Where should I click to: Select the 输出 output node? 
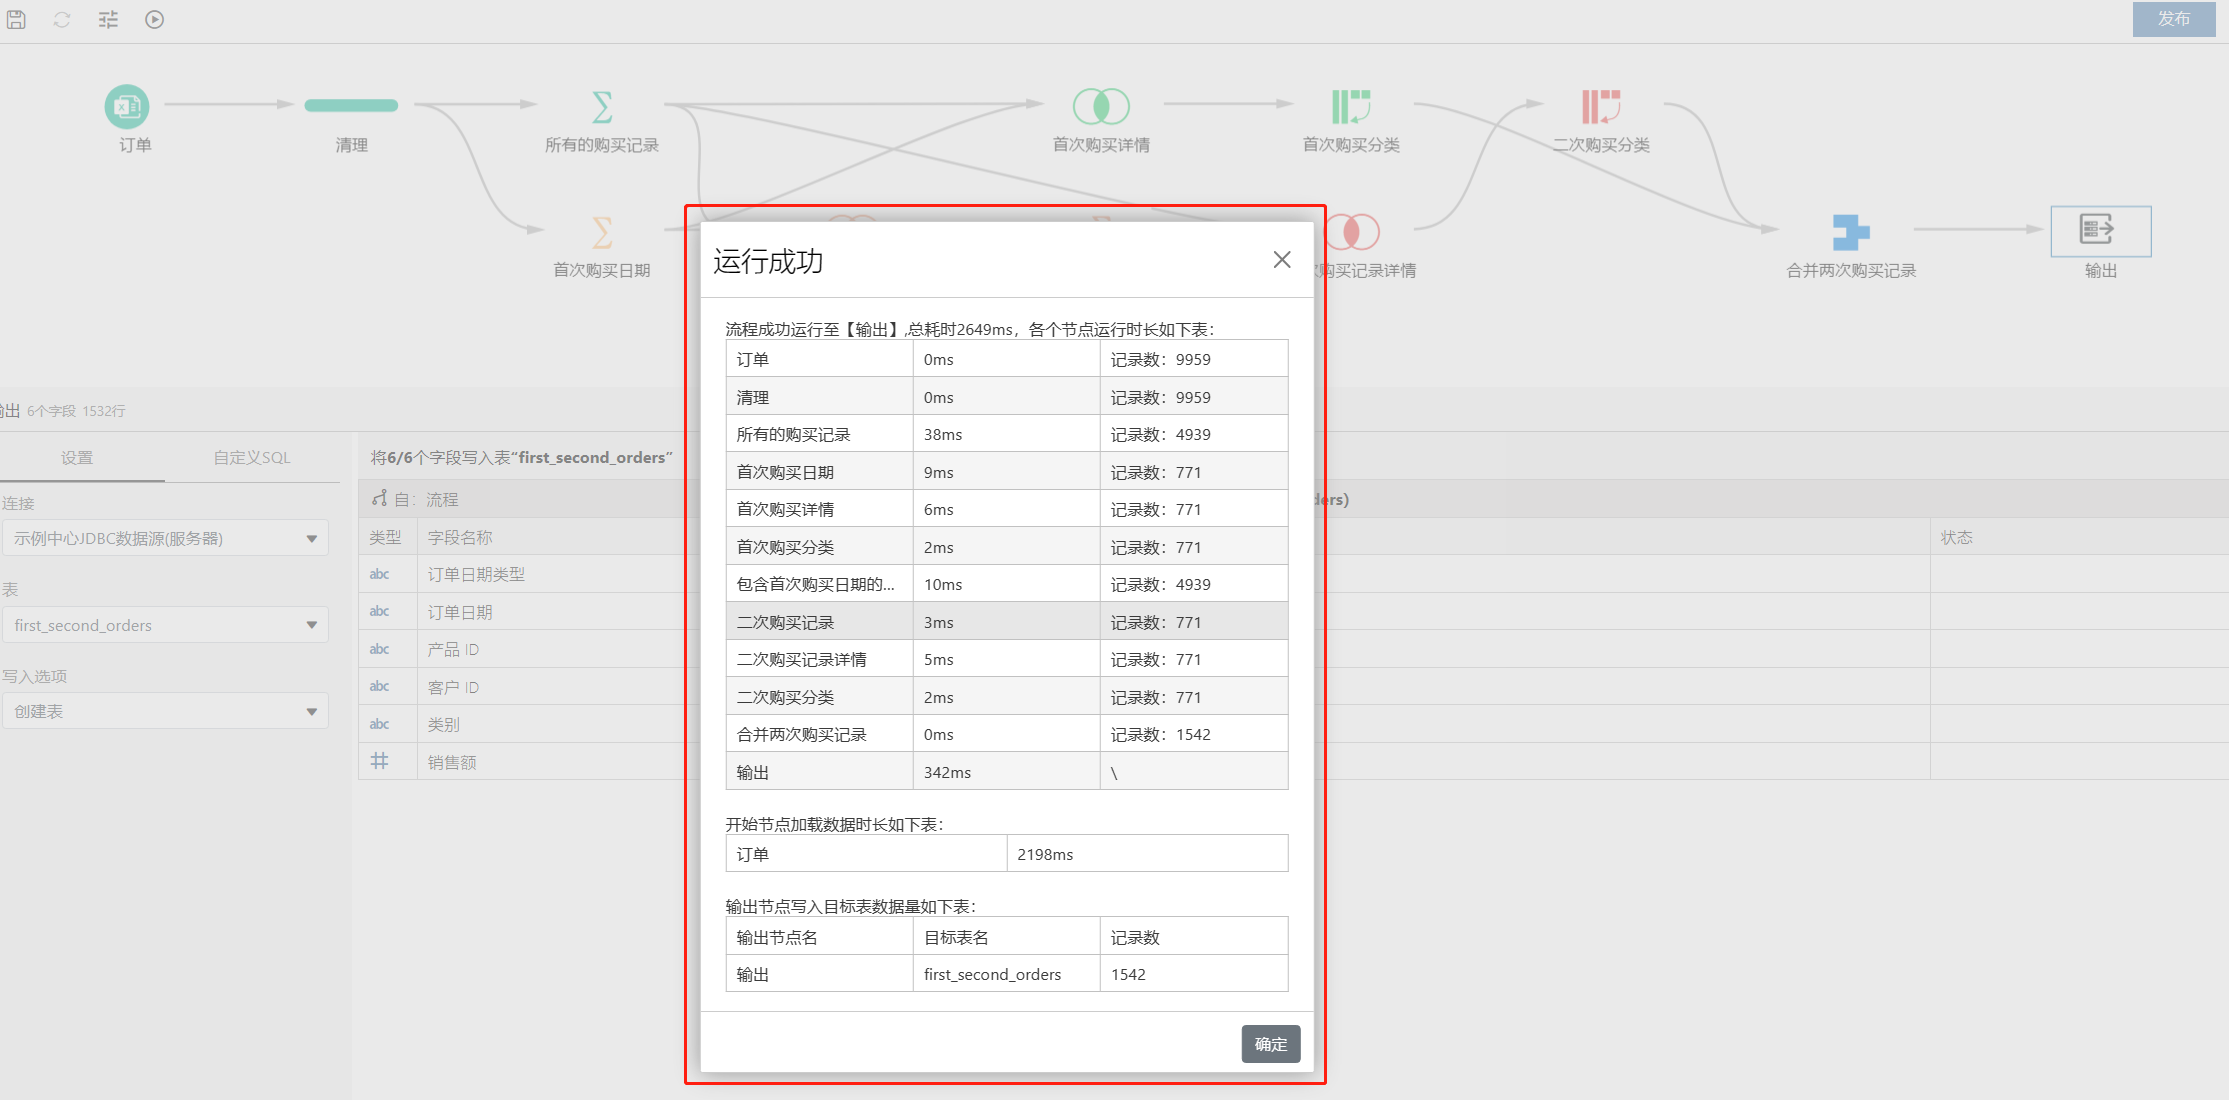coord(2100,230)
